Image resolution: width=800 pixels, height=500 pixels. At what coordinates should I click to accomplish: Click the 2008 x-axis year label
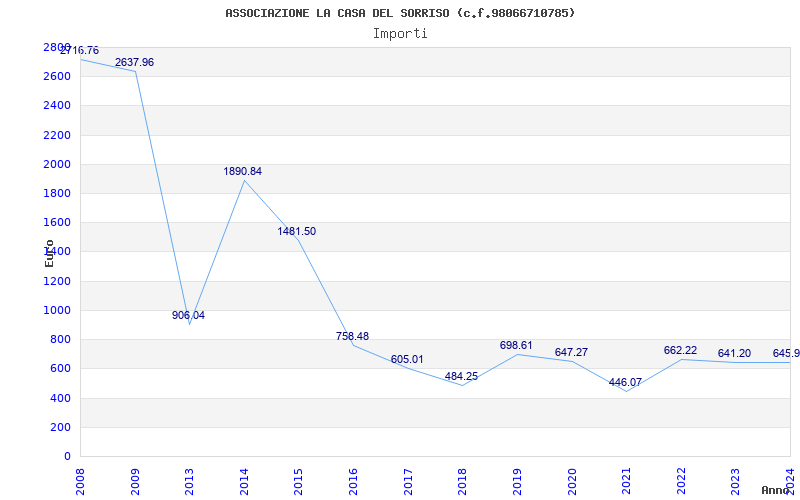[80, 481]
